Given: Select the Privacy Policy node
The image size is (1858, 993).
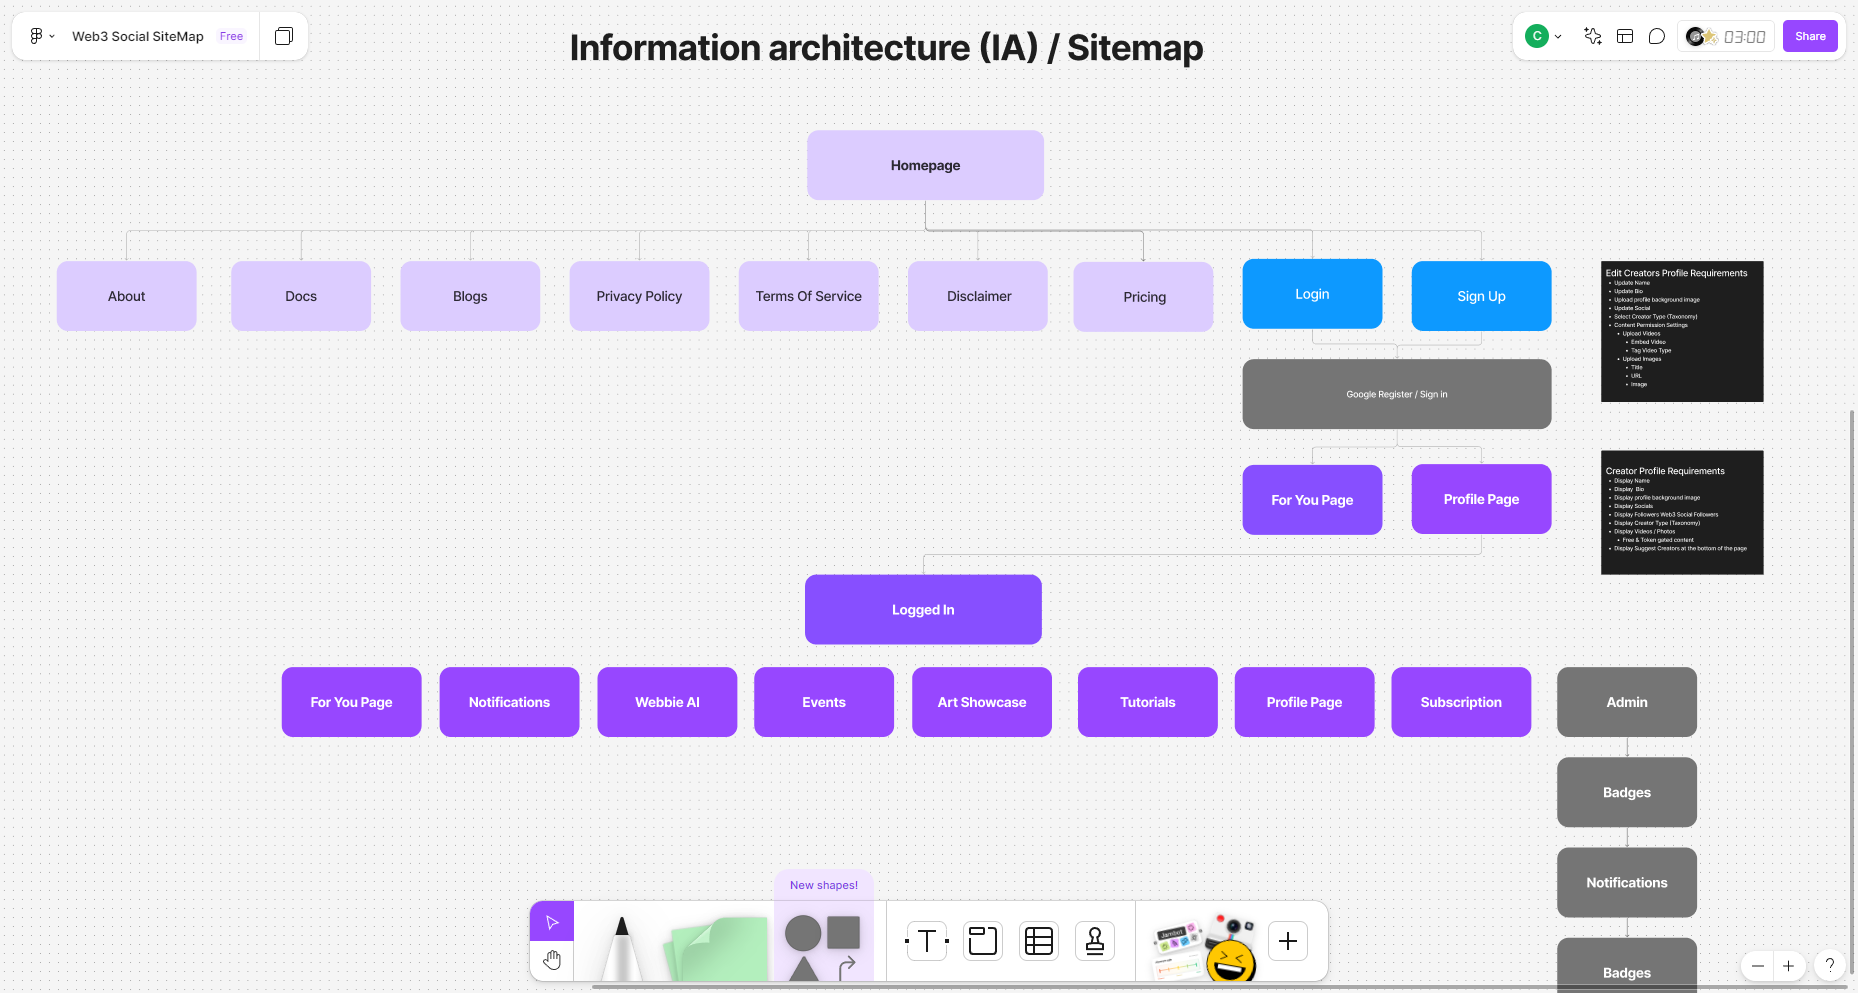Looking at the screenshot, I should [x=639, y=296].
